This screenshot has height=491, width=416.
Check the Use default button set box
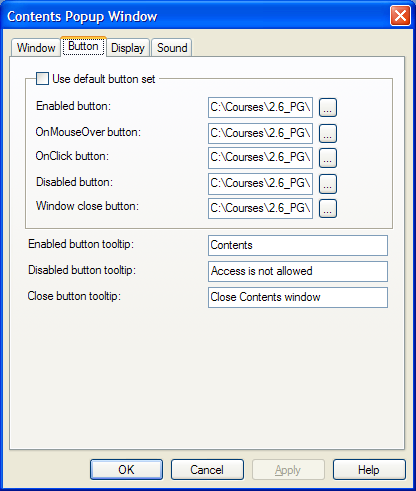coord(42,79)
